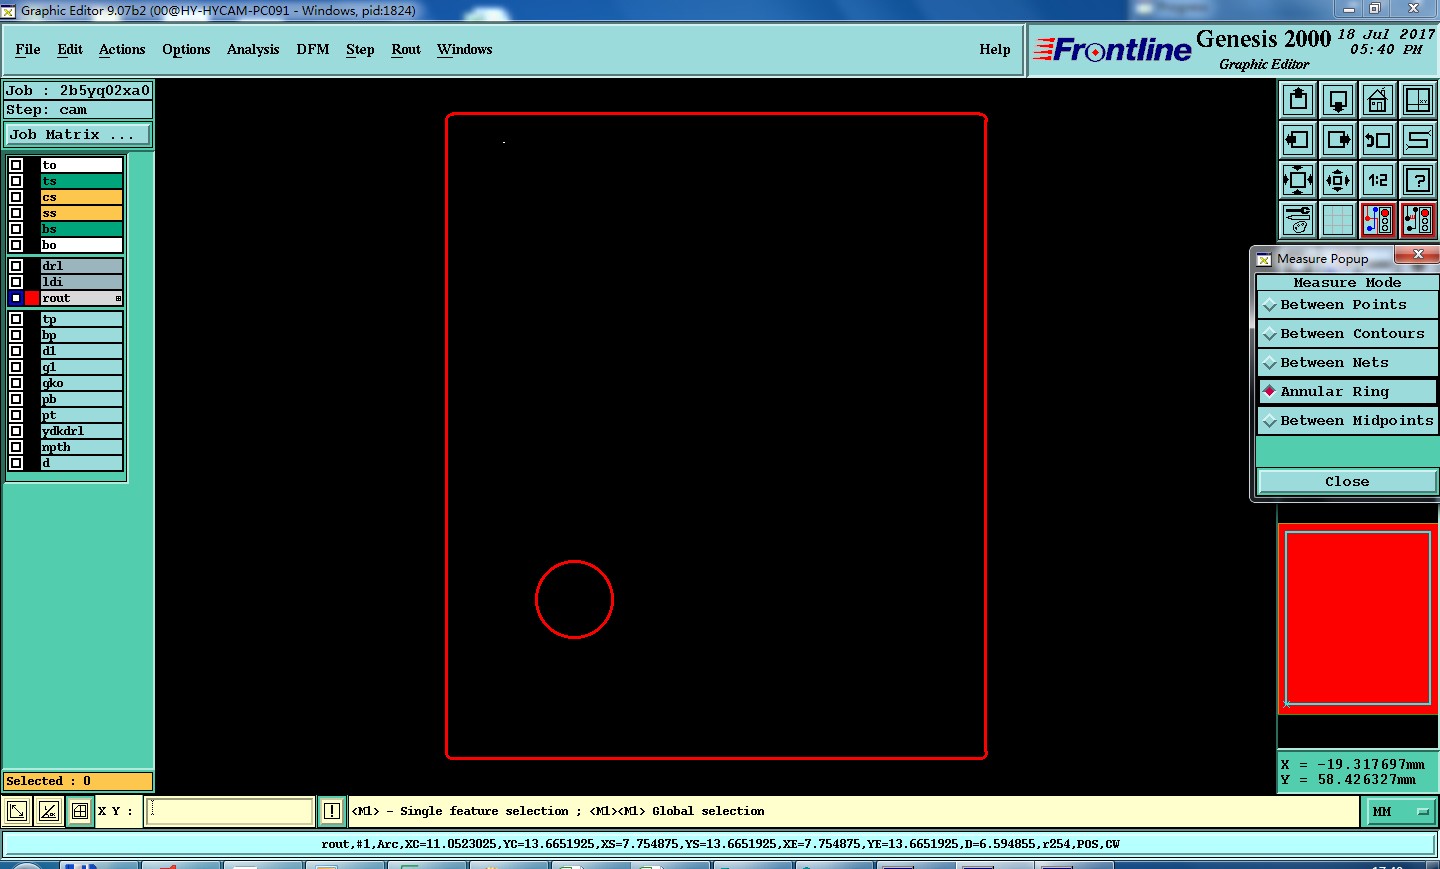
Task: Toggle the grid display icon
Action: pos(1338,220)
